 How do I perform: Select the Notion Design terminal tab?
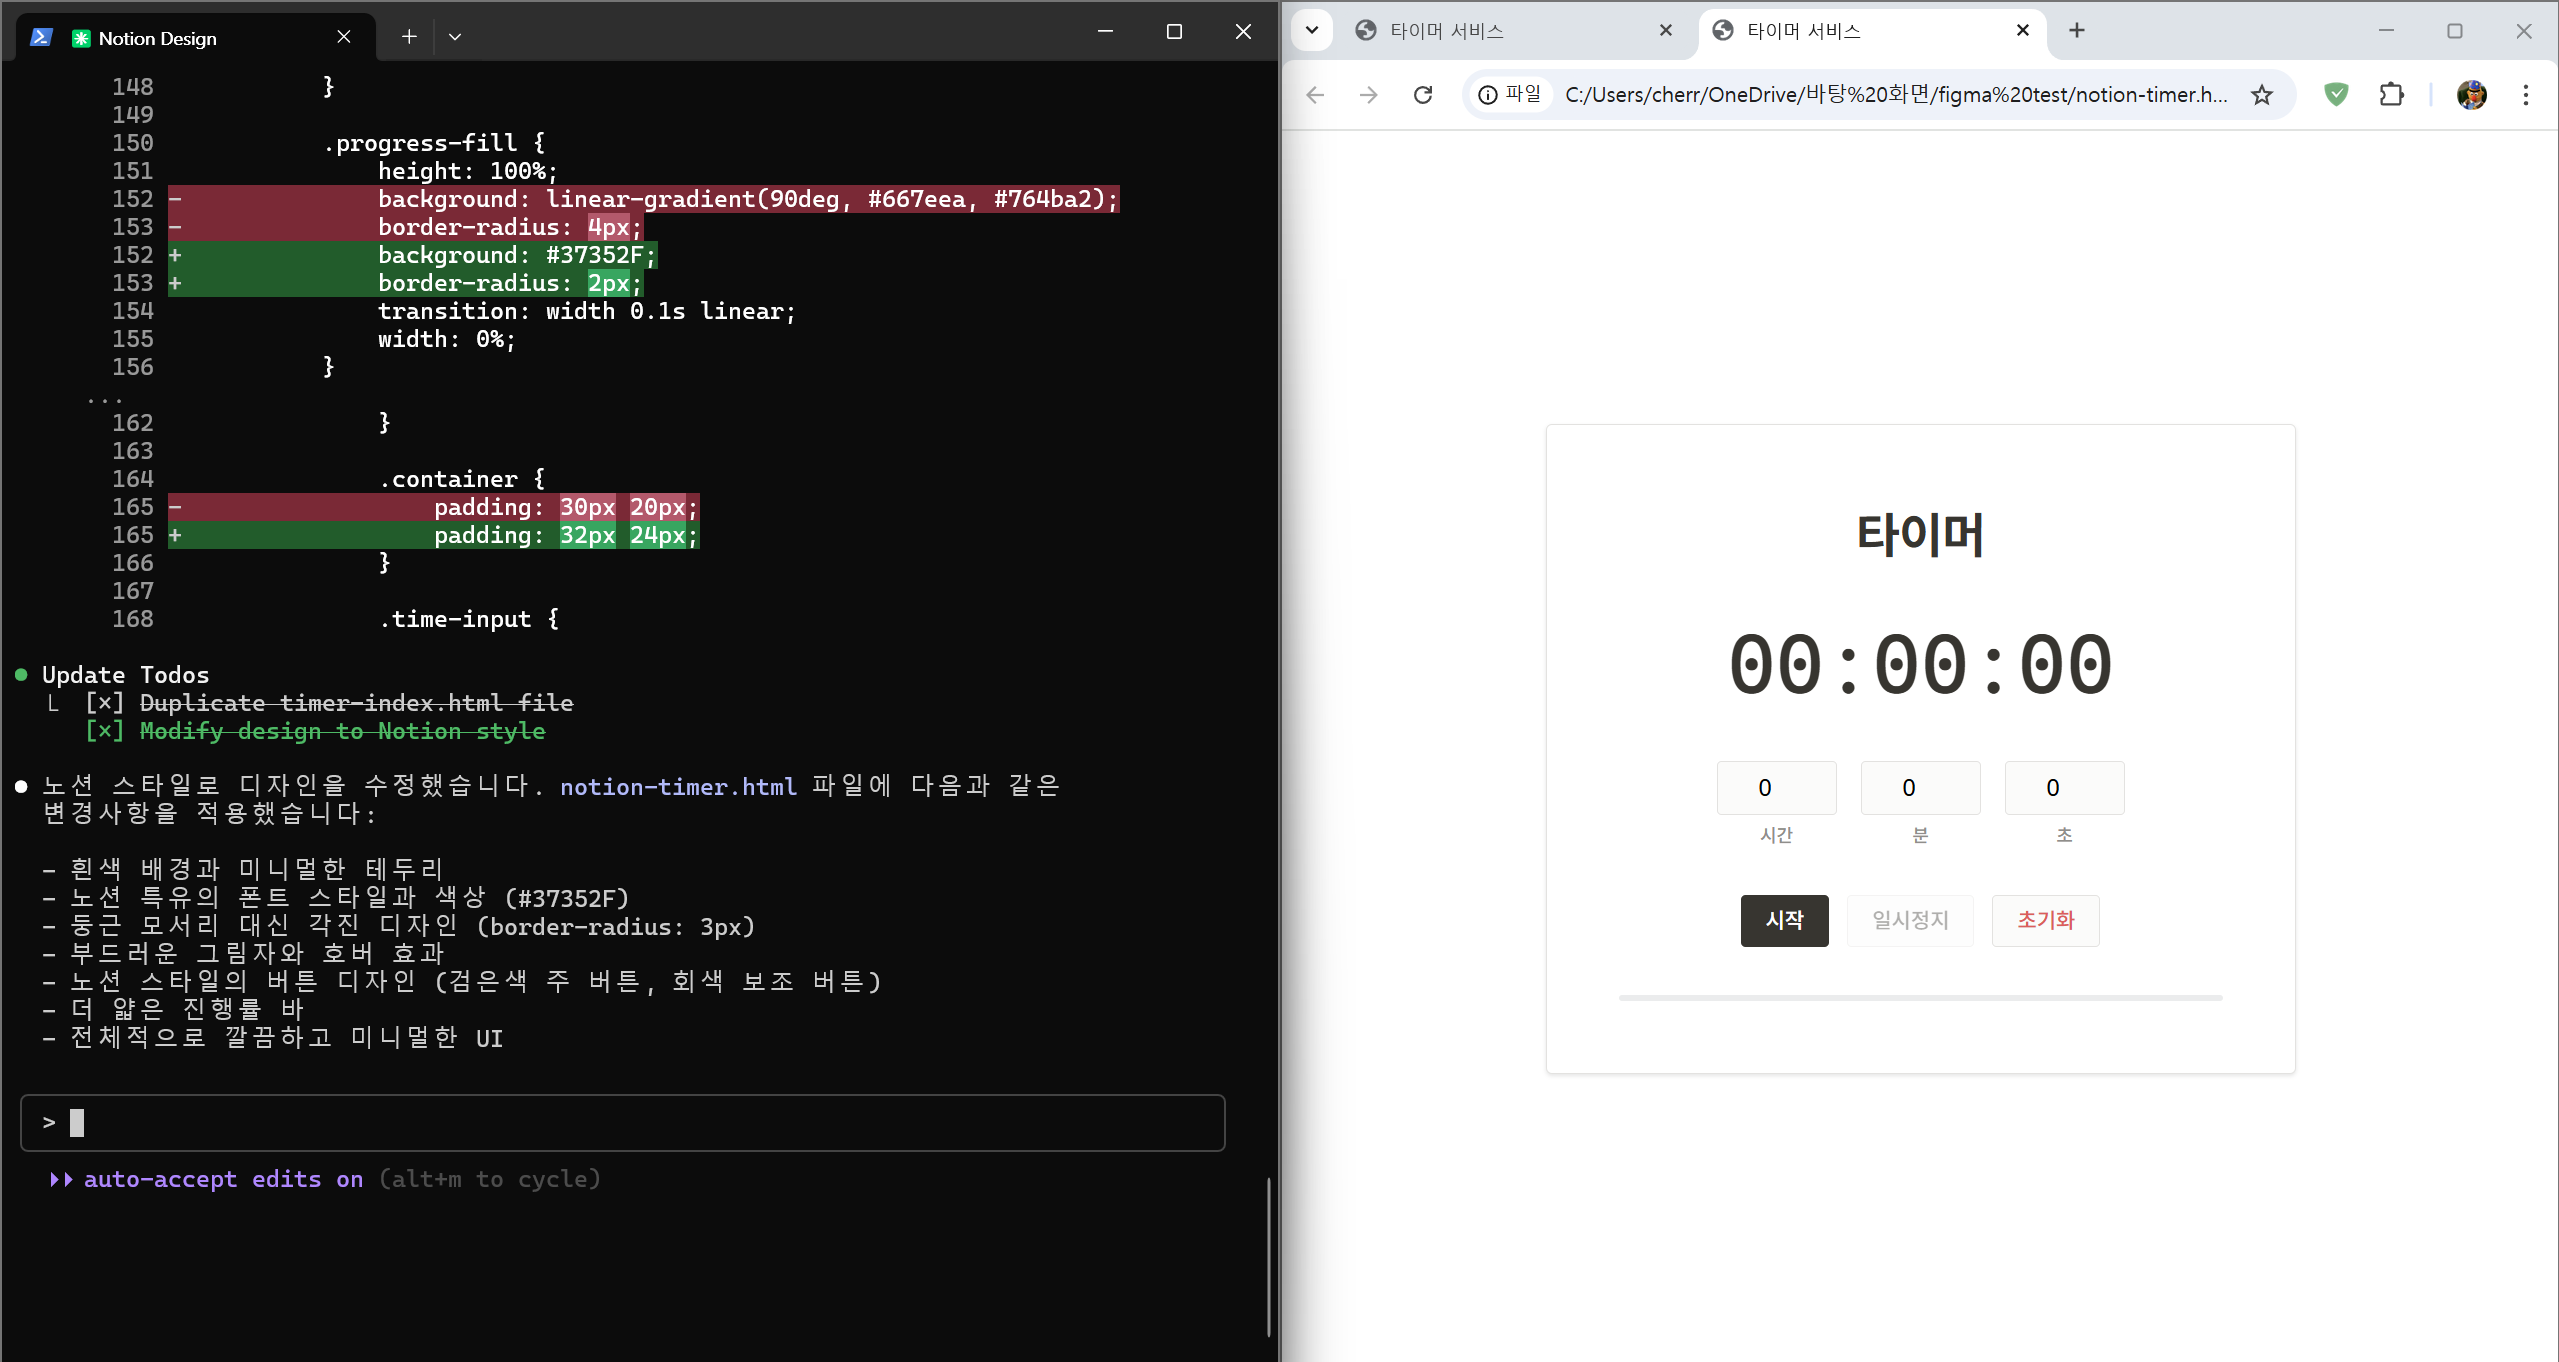[x=190, y=38]
